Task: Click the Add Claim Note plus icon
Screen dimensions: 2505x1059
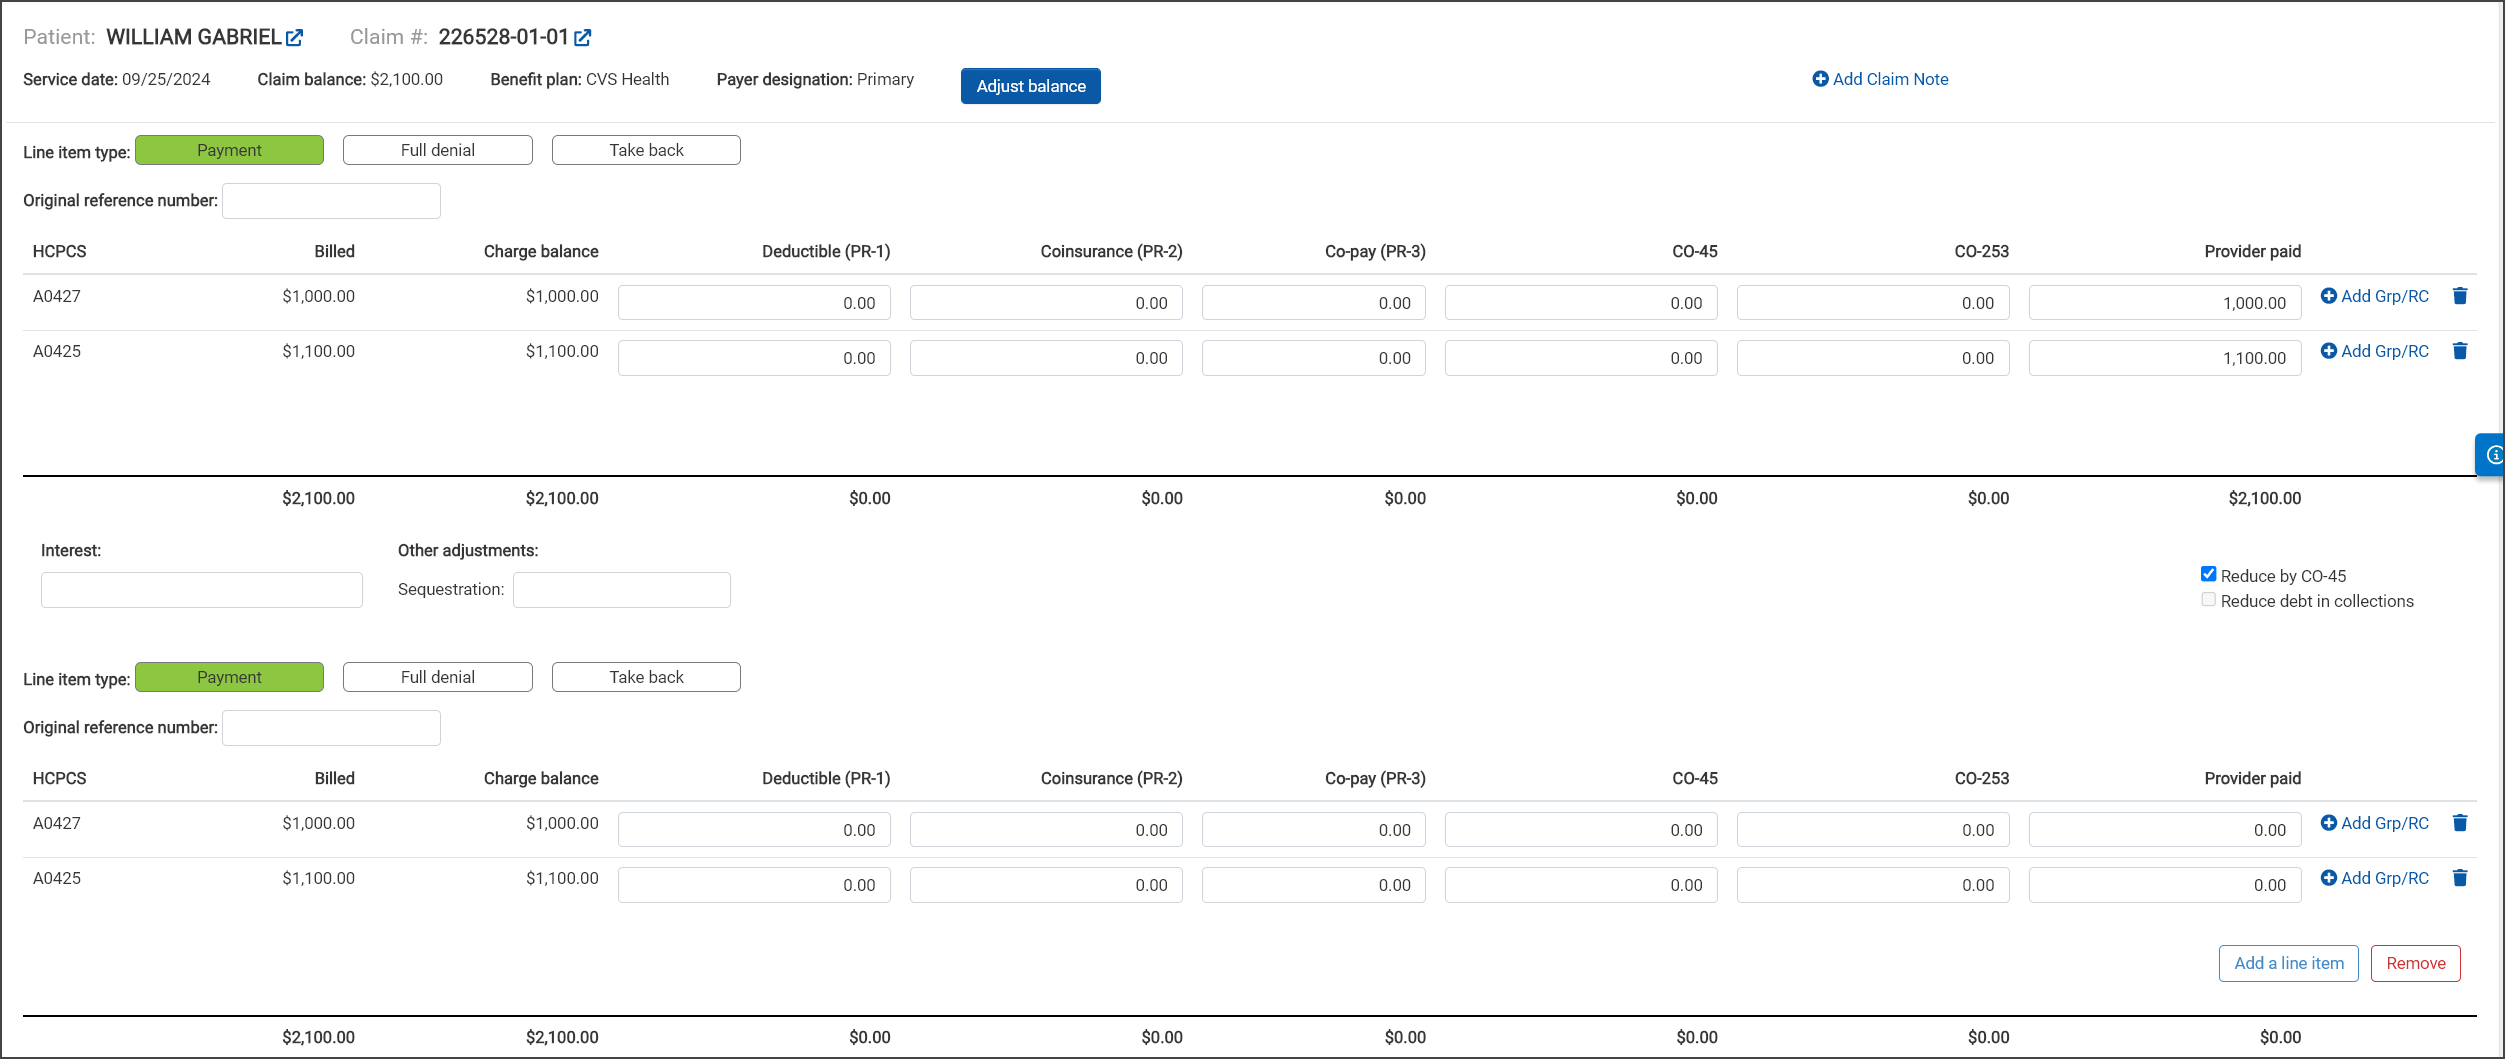Action: [1820, 79]
